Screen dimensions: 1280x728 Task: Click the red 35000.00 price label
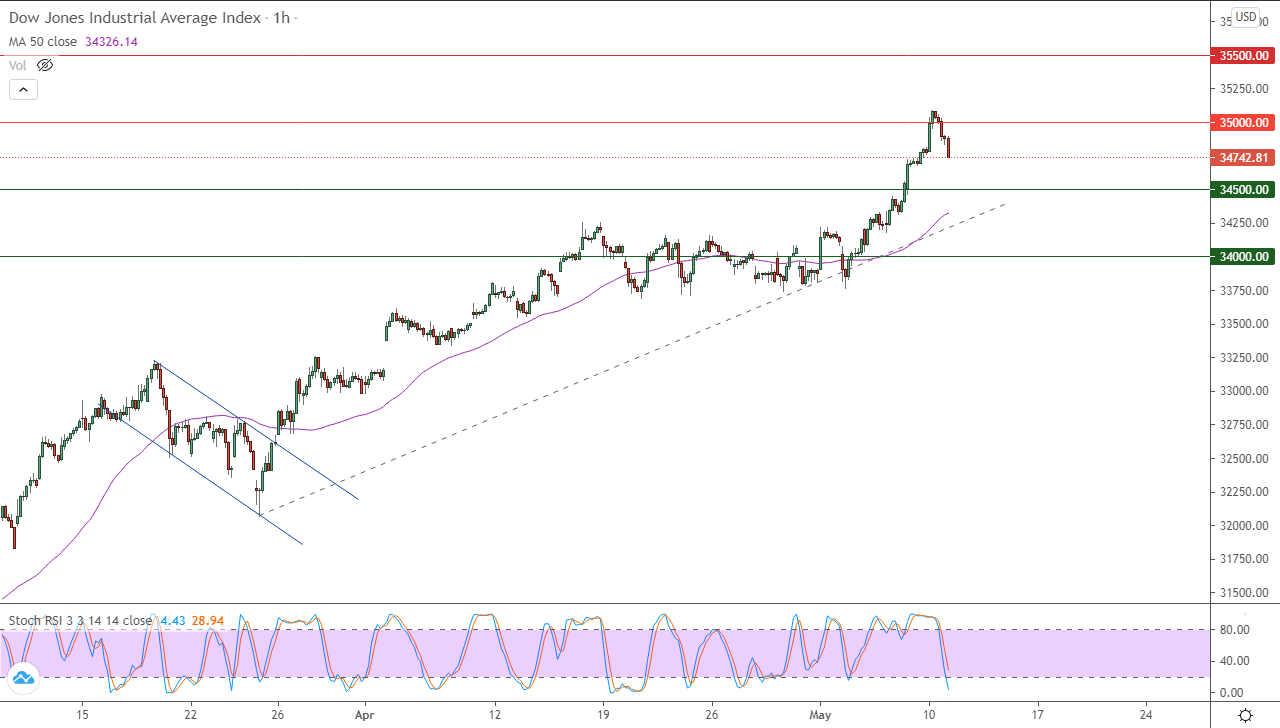click(1245, 123)
